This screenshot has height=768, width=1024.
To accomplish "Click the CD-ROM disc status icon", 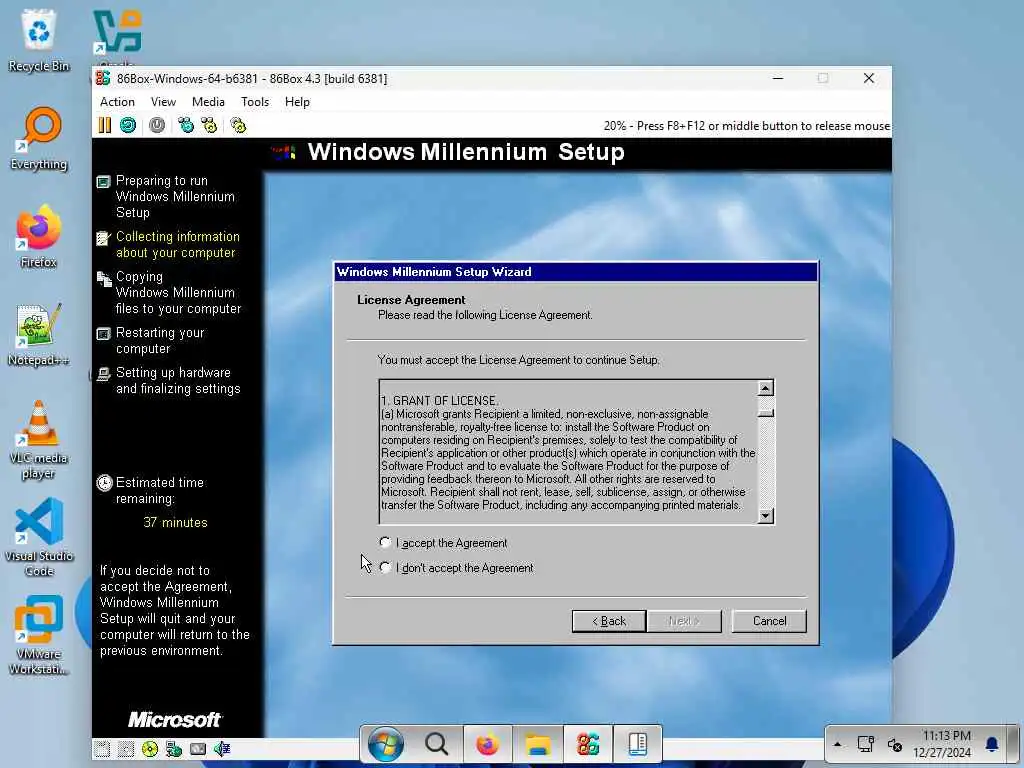I will click(x=150, y=749).
